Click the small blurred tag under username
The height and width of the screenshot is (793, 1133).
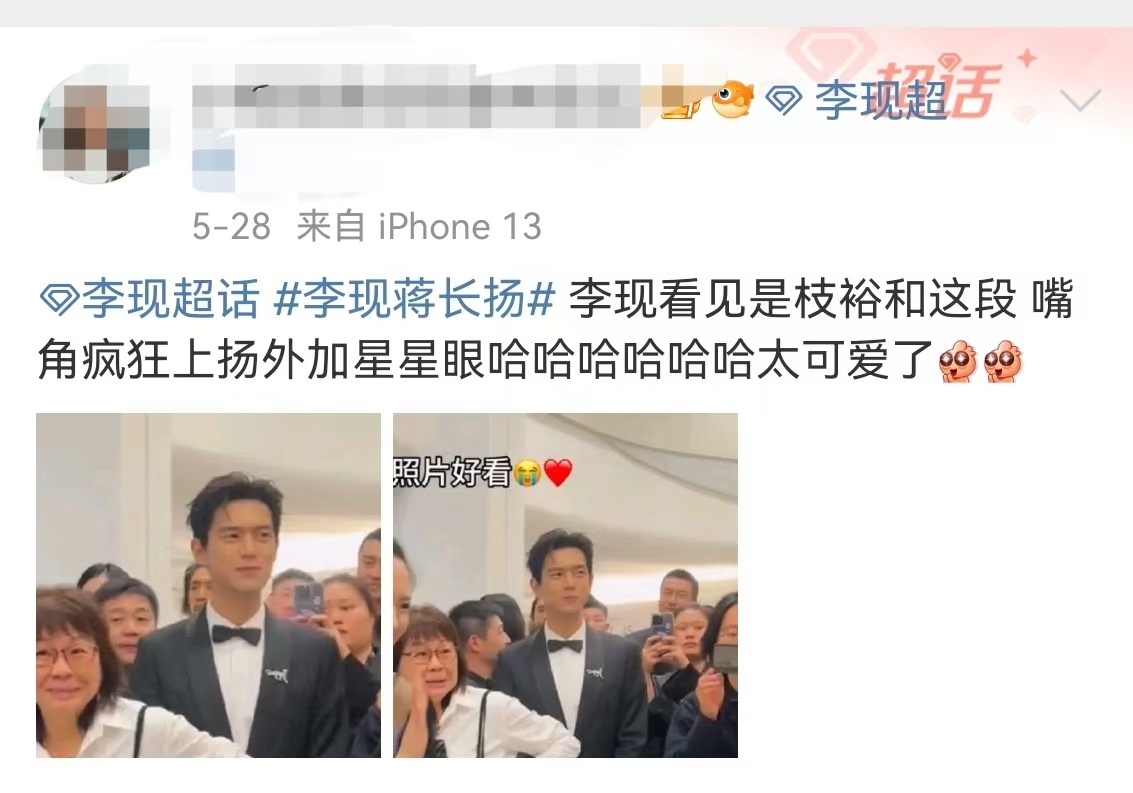214,163
